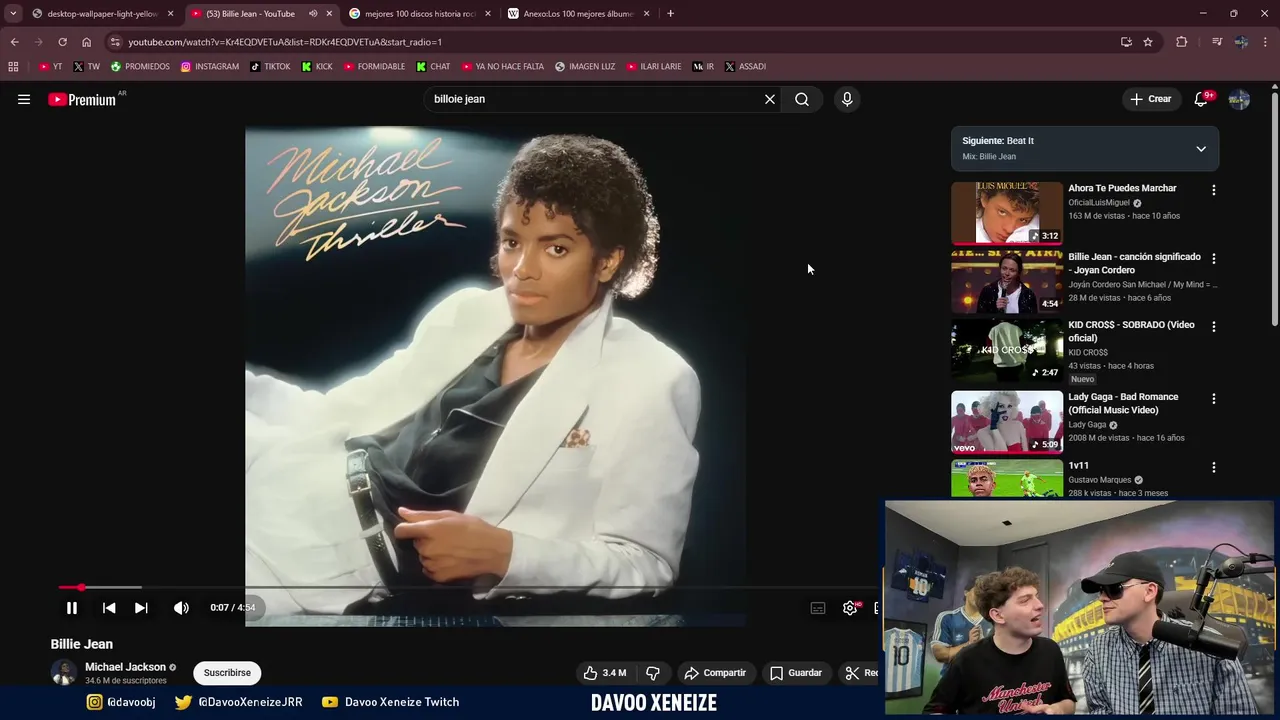The height and width of the screenshot is (720, 1280).
Task: Reload the page
Action: click(x=62, y=42)
